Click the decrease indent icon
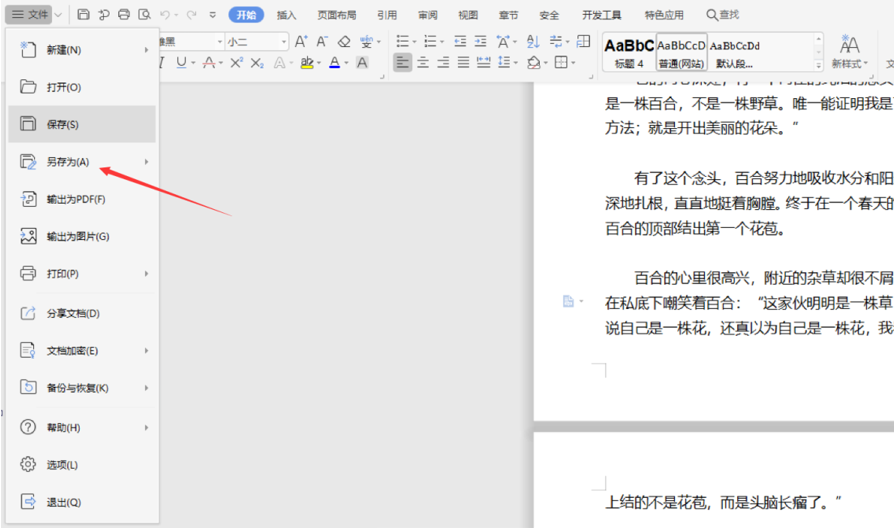Screen dimensions: 894x528 460,41
